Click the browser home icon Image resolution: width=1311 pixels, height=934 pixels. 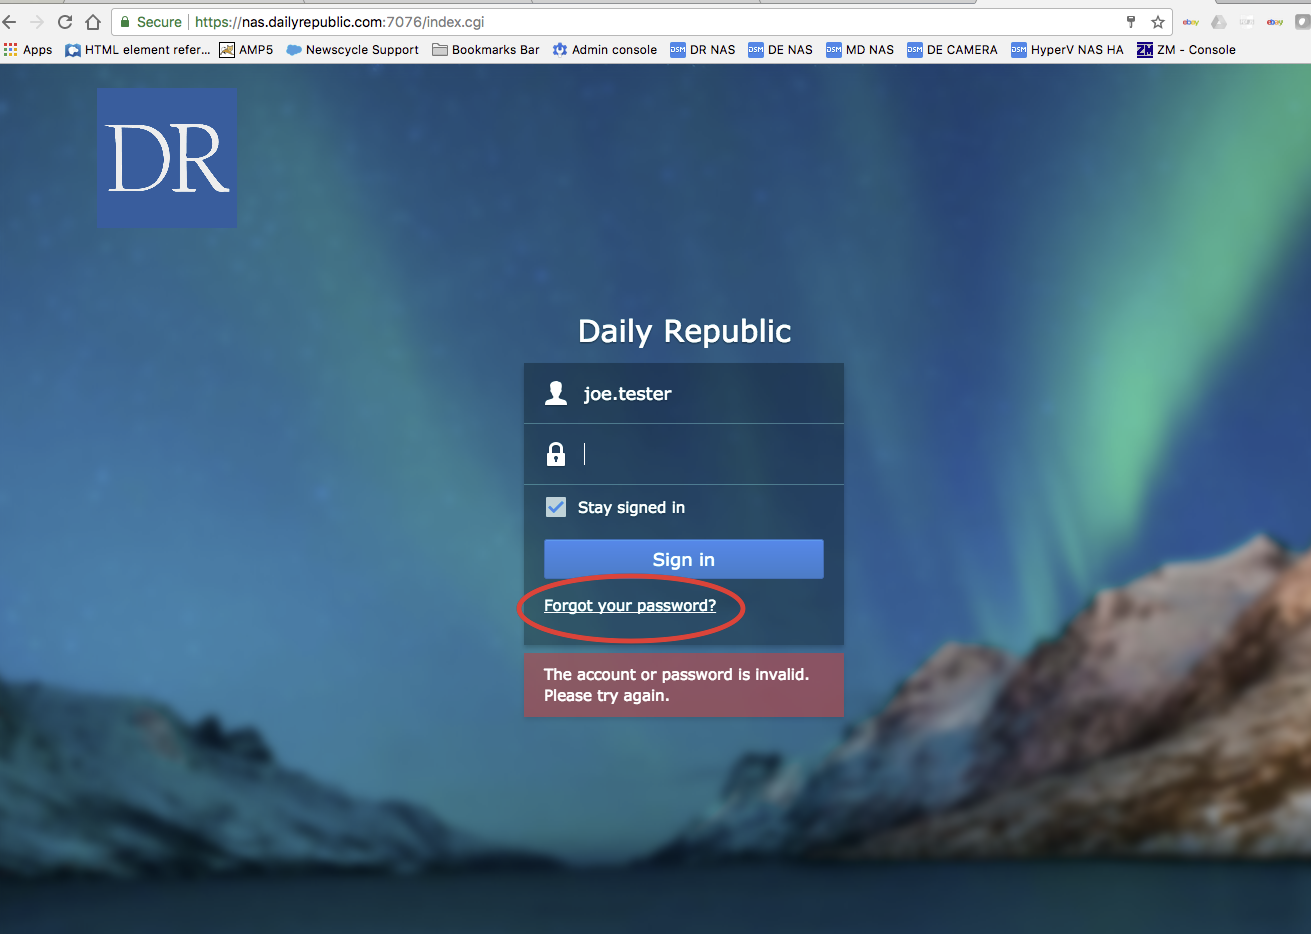(x=93, y=22)
